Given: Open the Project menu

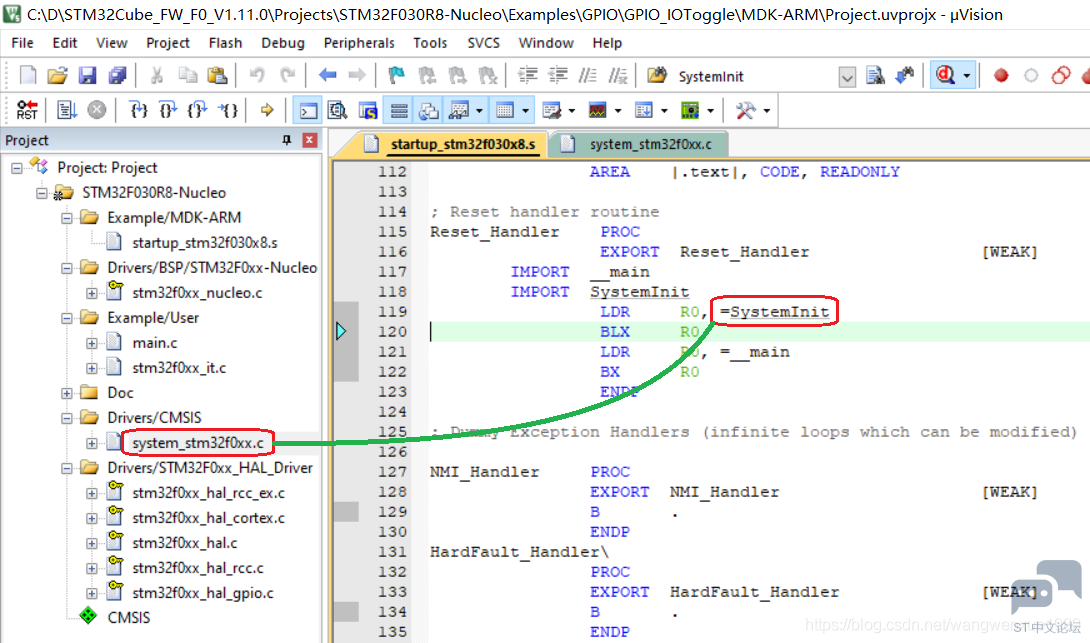Looking at the screenshot, I should point(168,42).
